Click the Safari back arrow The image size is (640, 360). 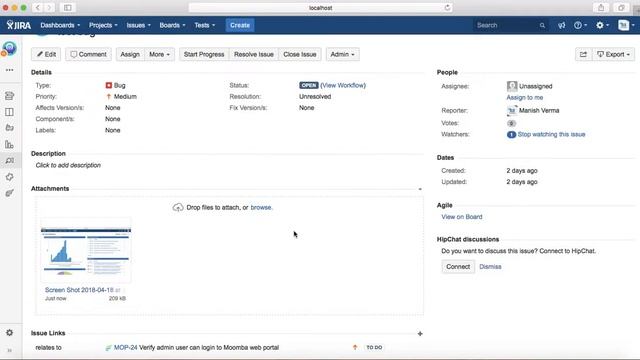tap(38, 8)
